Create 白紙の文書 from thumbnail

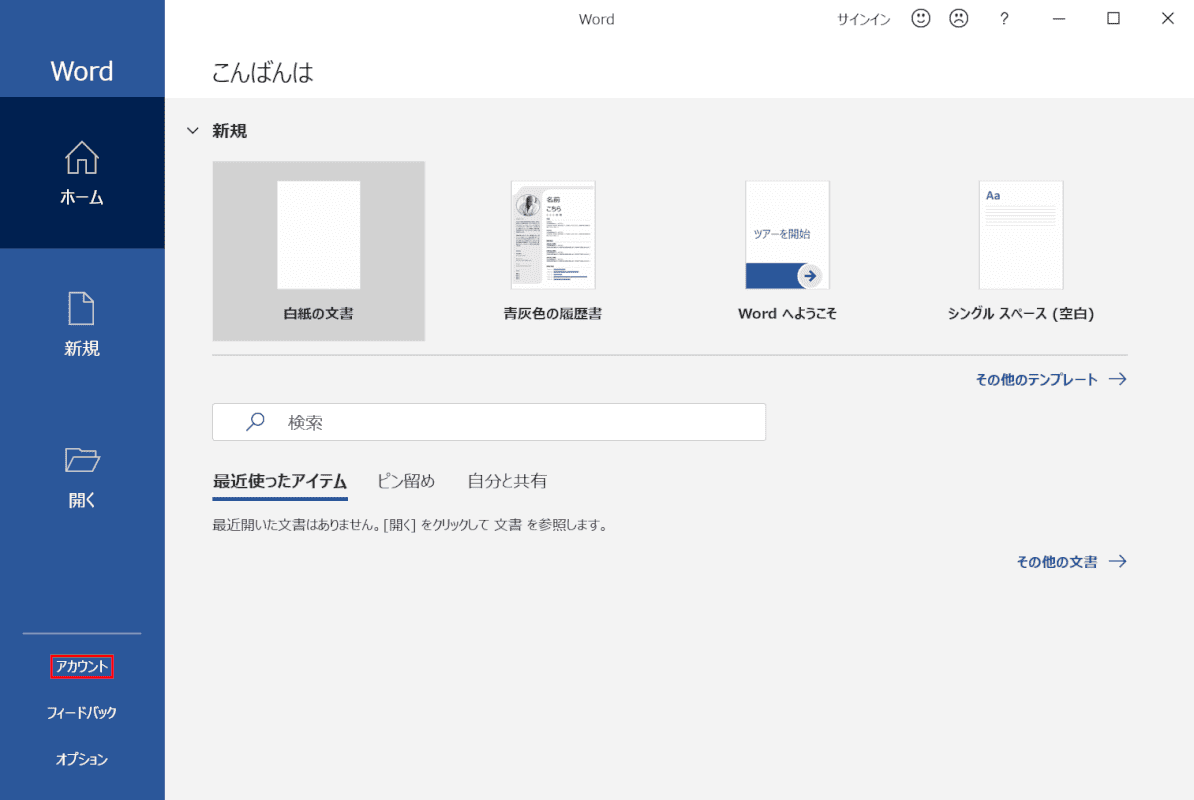(x=318, y=251)
